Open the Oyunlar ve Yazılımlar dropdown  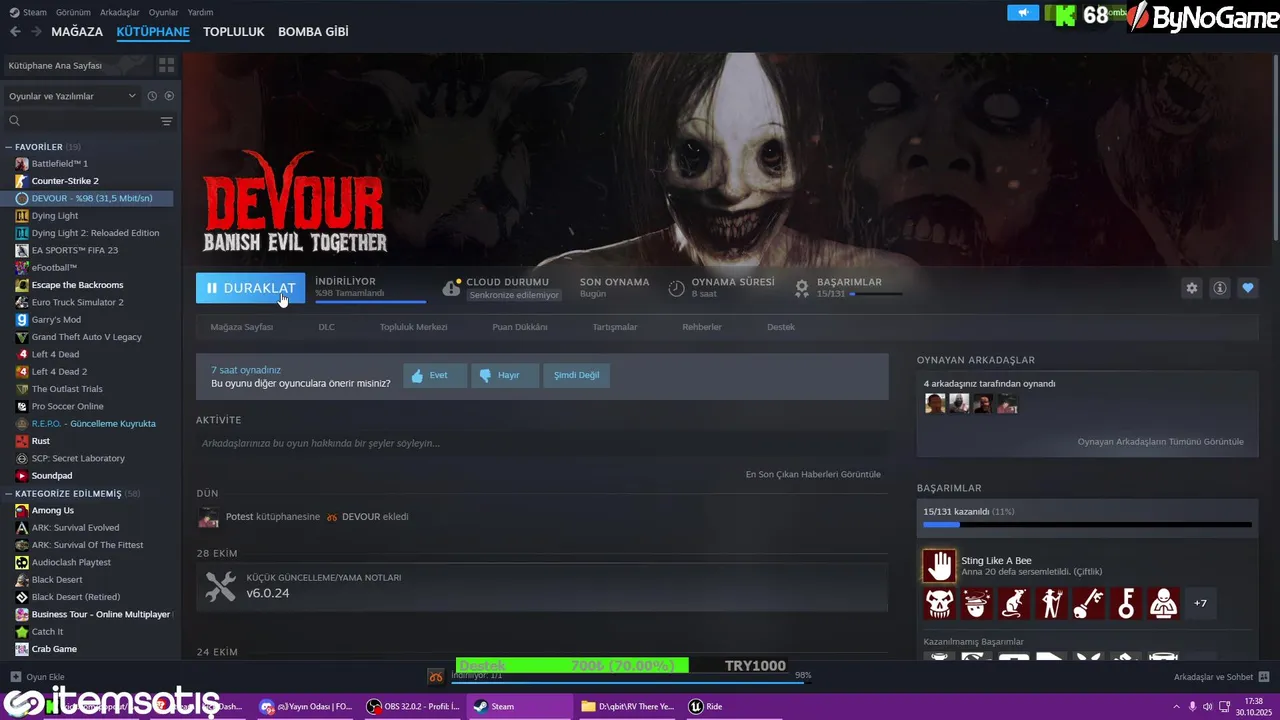[72, 96]
